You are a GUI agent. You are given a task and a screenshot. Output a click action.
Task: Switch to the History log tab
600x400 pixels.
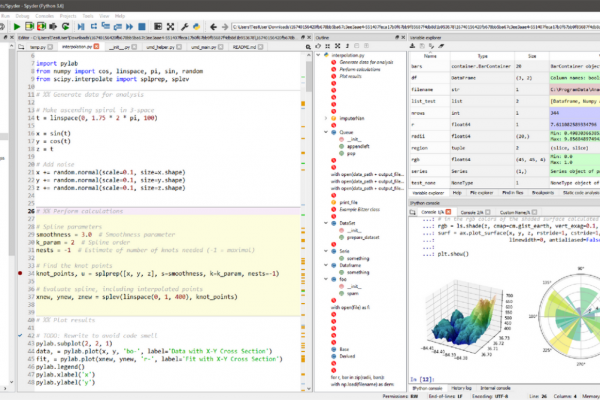click(461, 388)
